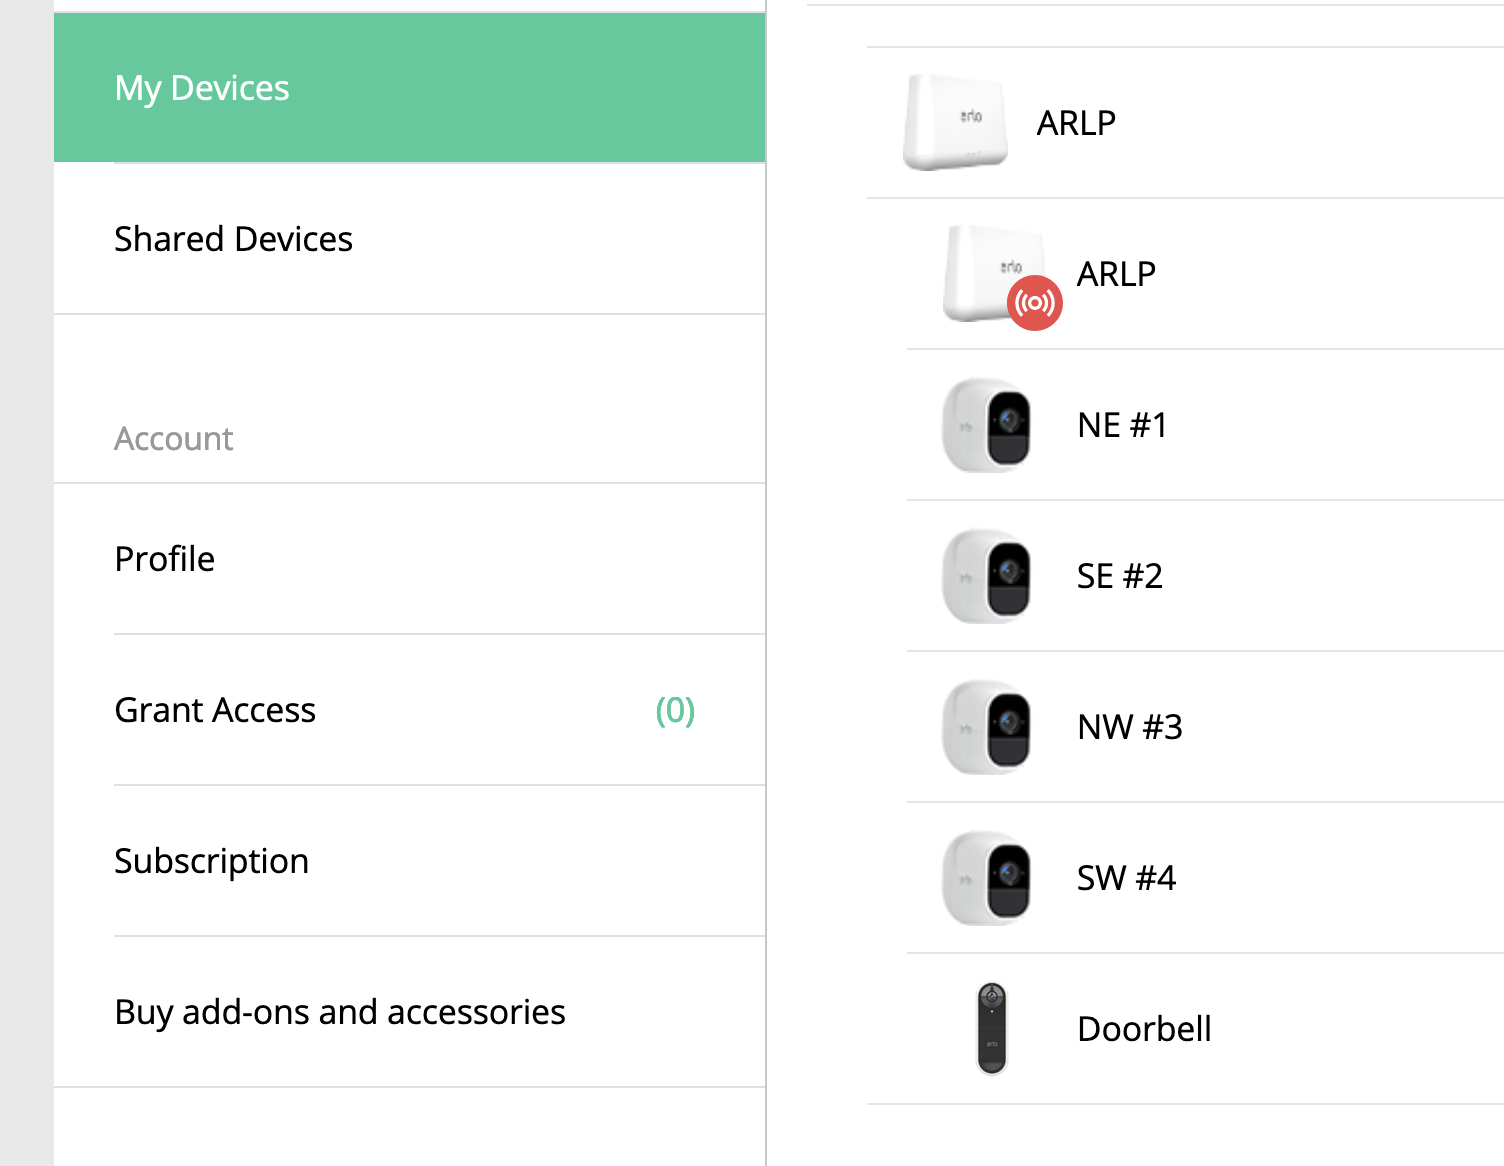Click the red siren icon on second ARLP

coord(1034,302)
